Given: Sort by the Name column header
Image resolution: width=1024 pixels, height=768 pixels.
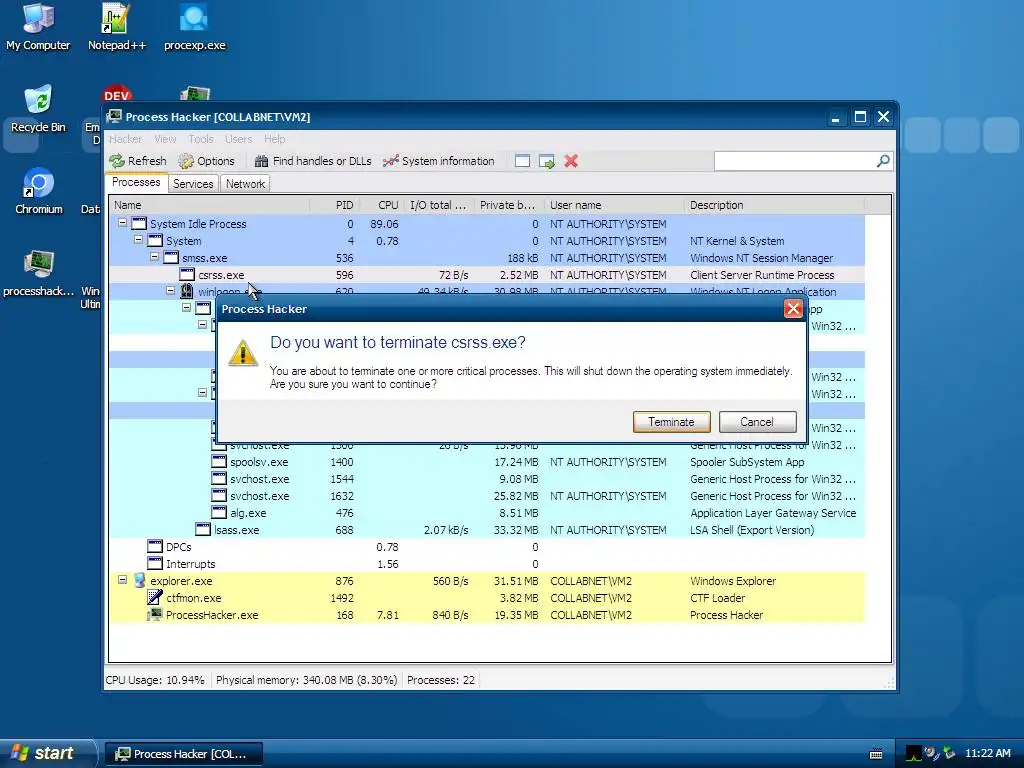Looking at the screenshot, I should 209,205.
